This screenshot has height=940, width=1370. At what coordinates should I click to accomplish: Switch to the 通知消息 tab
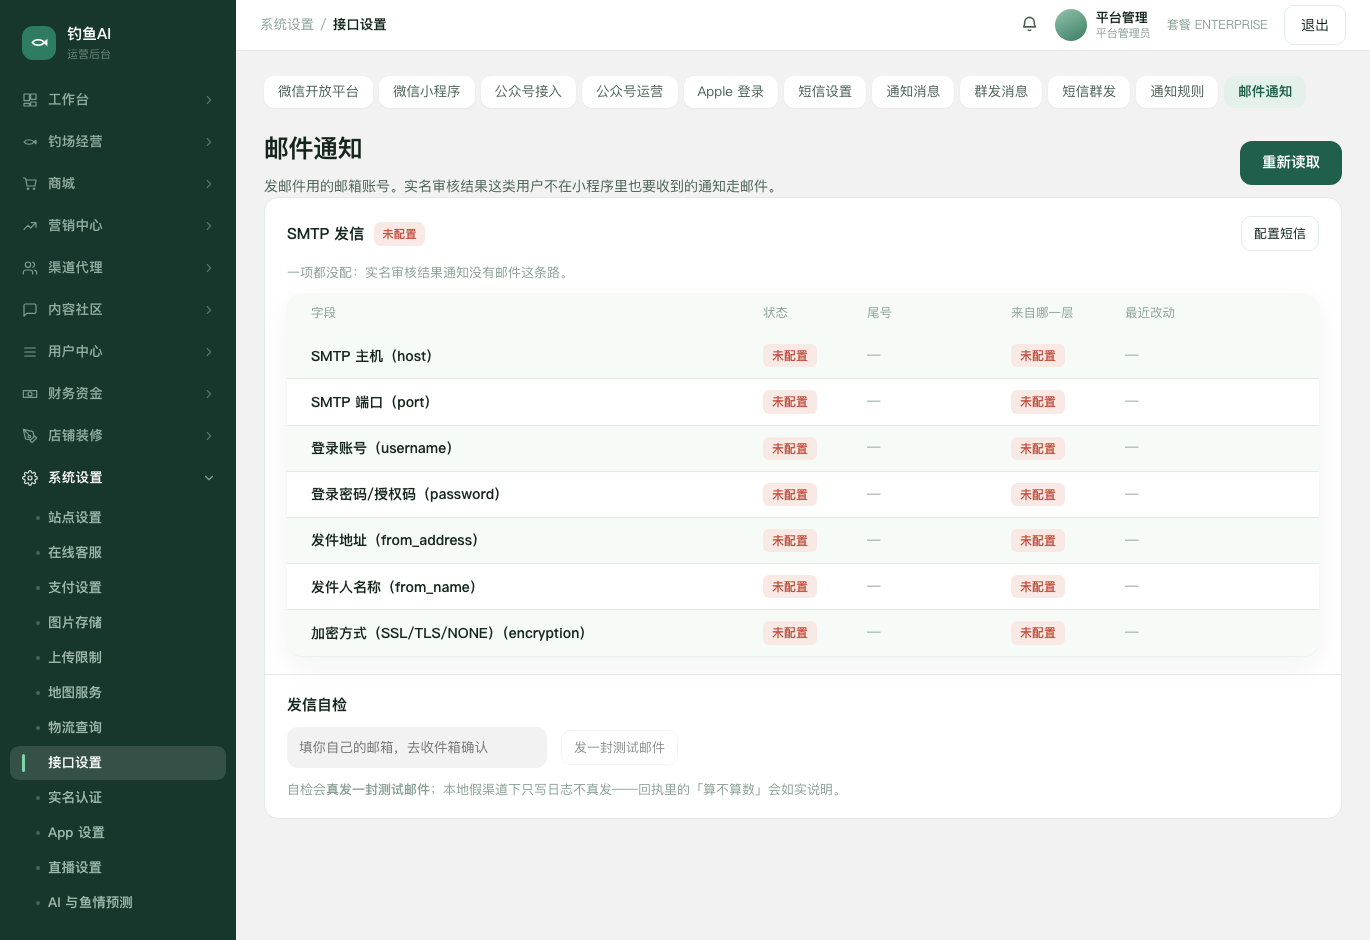click(x=913, y=92)
